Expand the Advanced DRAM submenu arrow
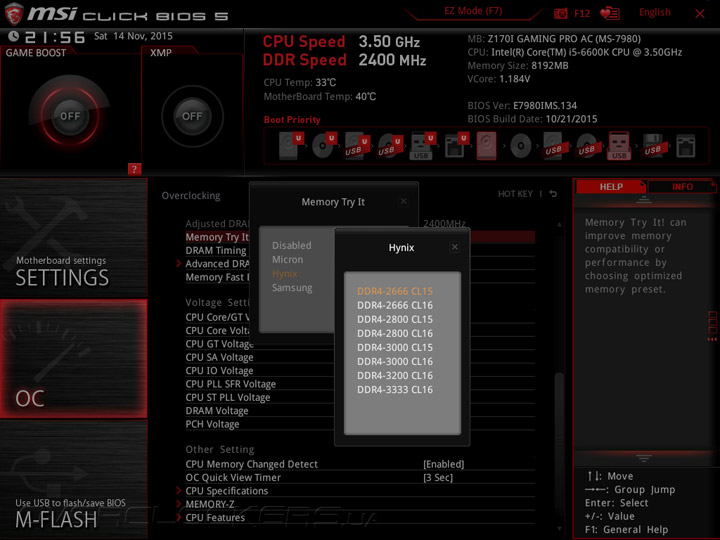The height and width of the screenshot is (540, 720). click(179, 264)
